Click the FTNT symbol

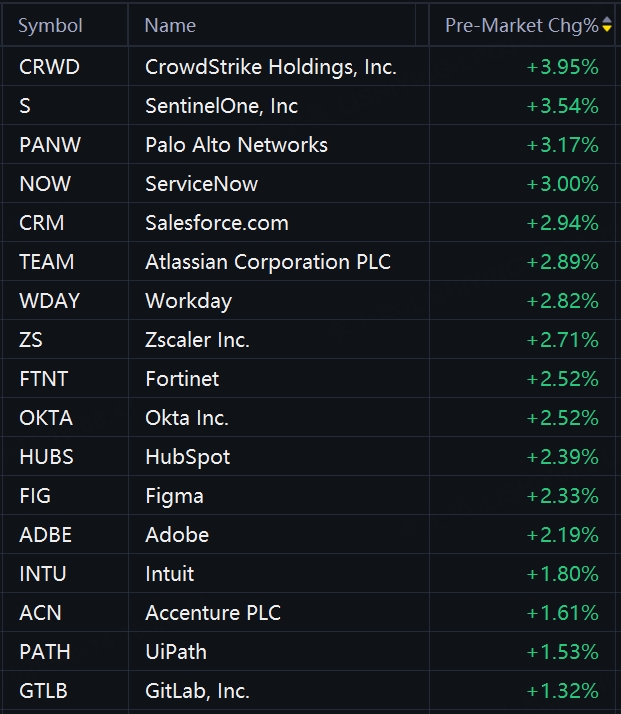coord(44,379)
